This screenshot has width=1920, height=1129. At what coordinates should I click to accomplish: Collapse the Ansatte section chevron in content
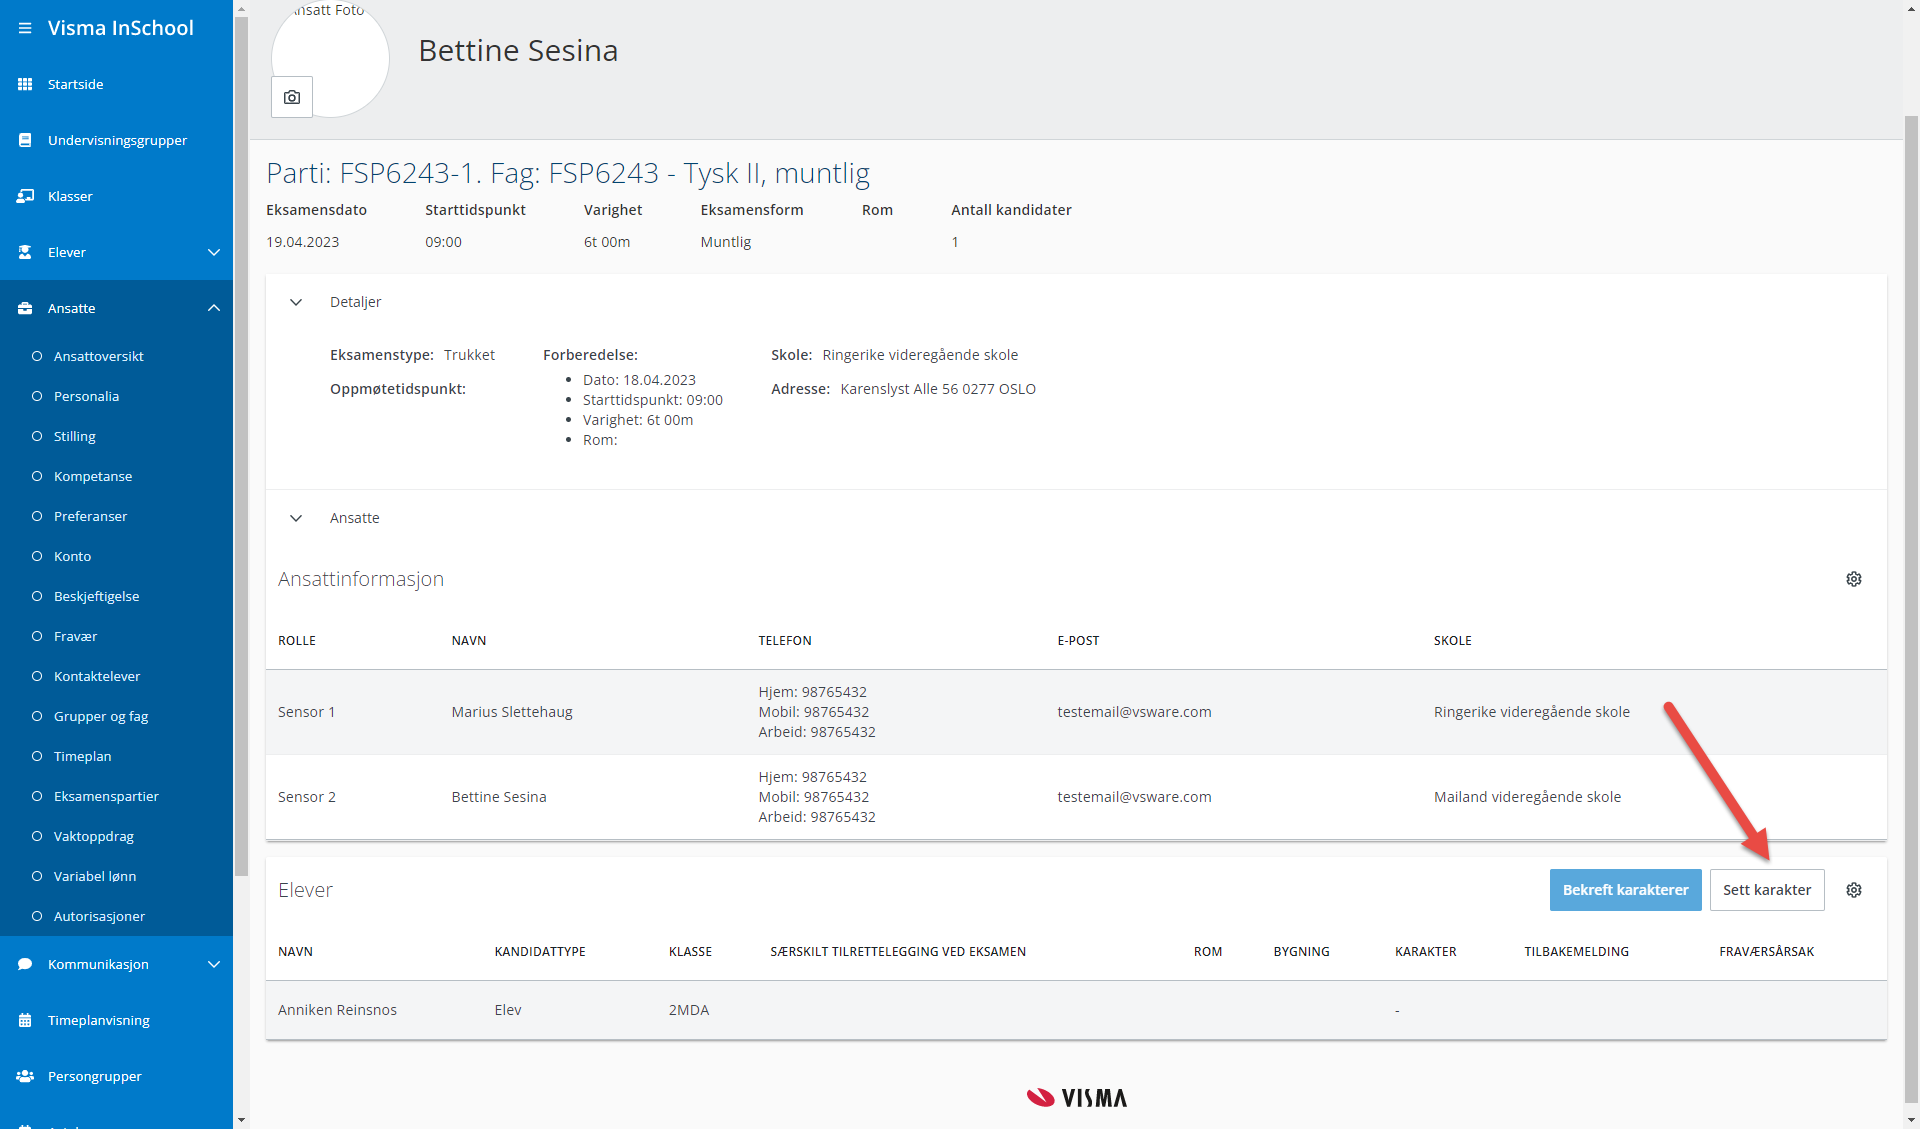pyautogui.click(x=296, y=518)
